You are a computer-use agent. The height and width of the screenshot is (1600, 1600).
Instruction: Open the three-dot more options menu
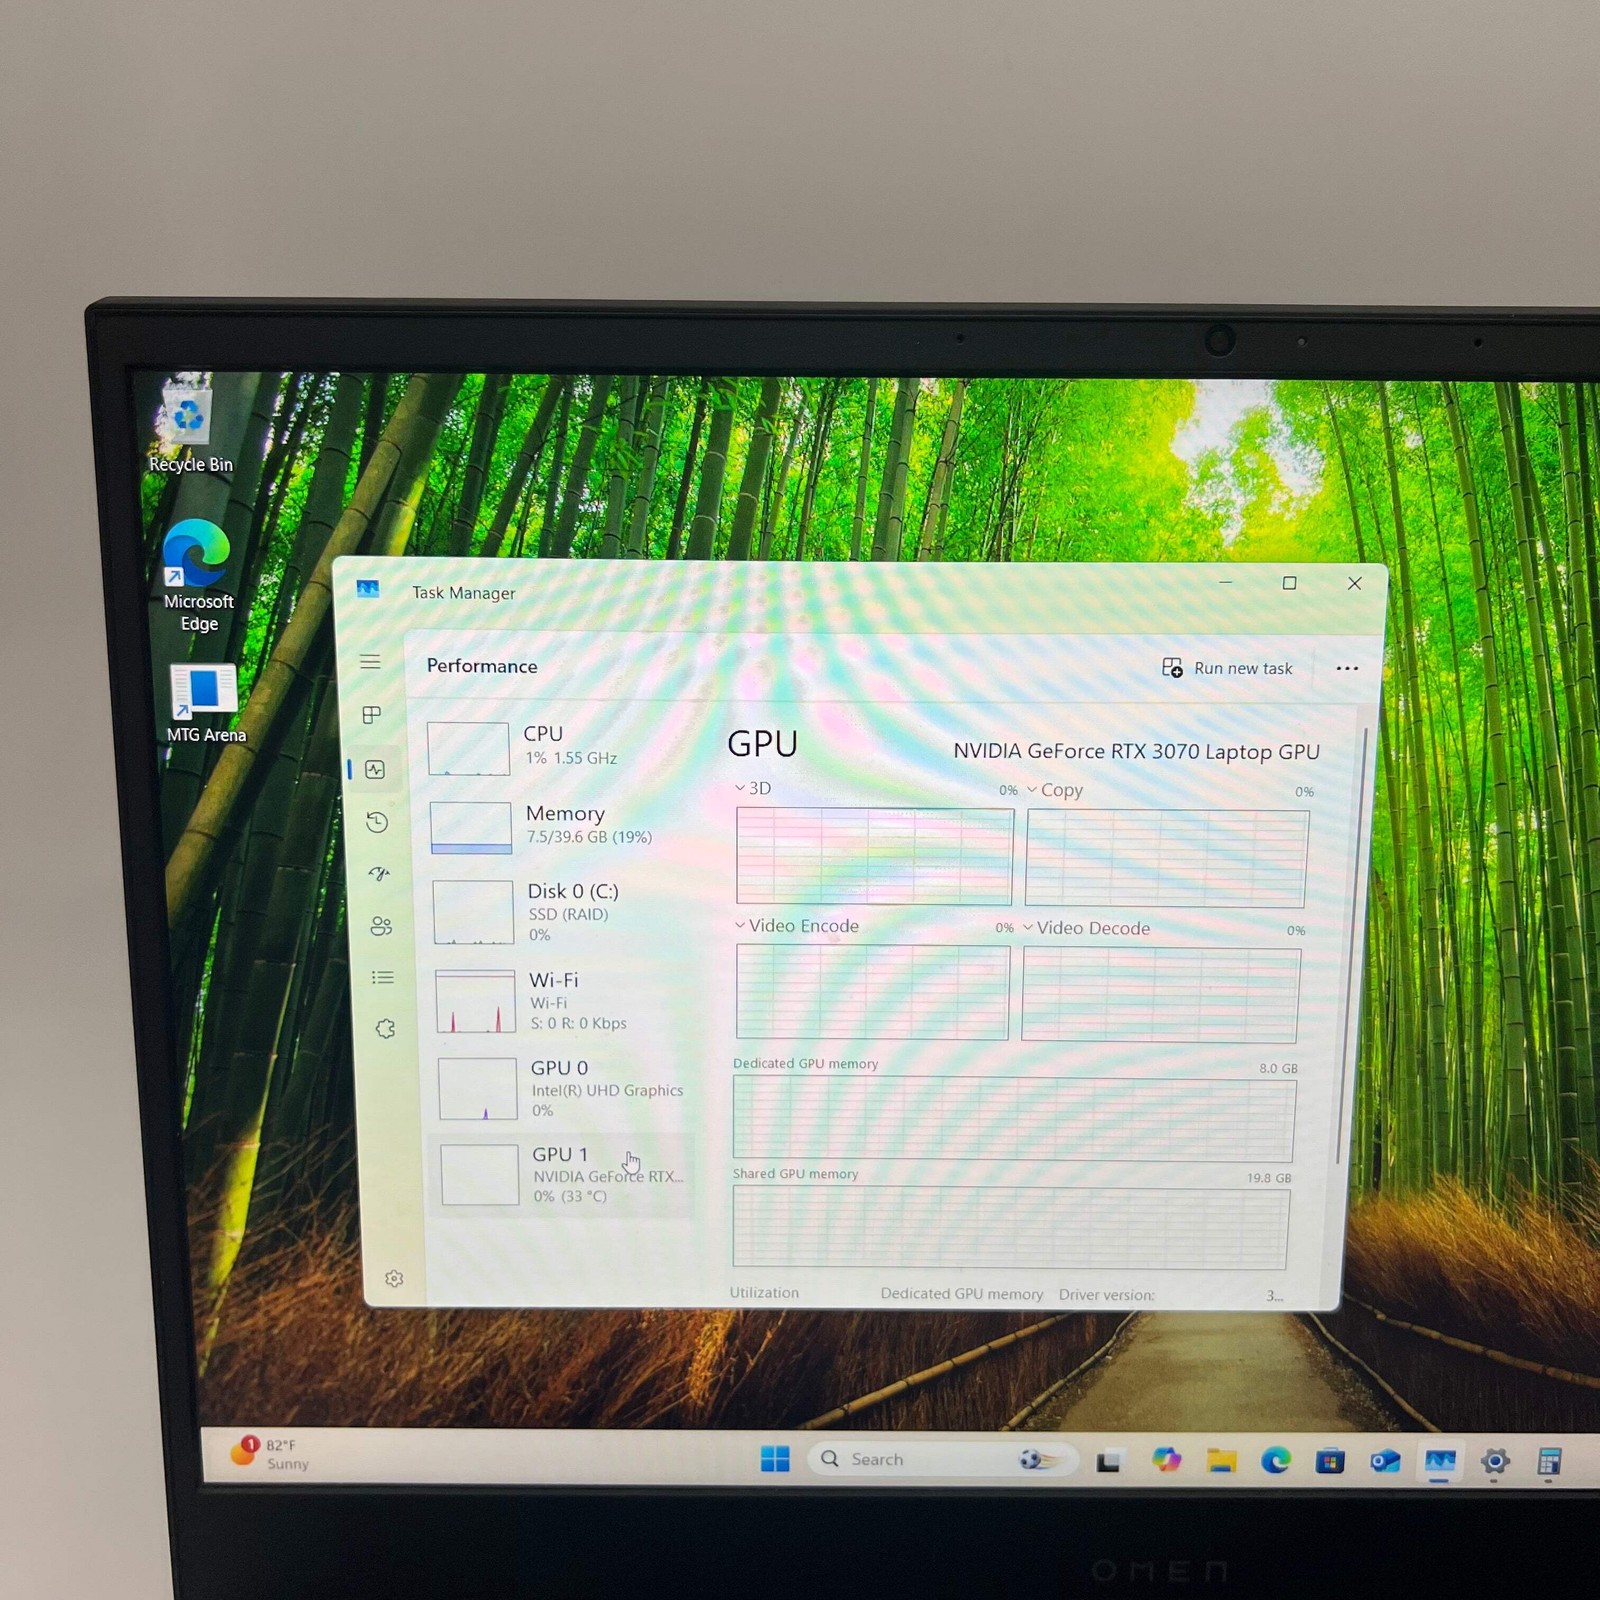click(x=1347, y=668)
